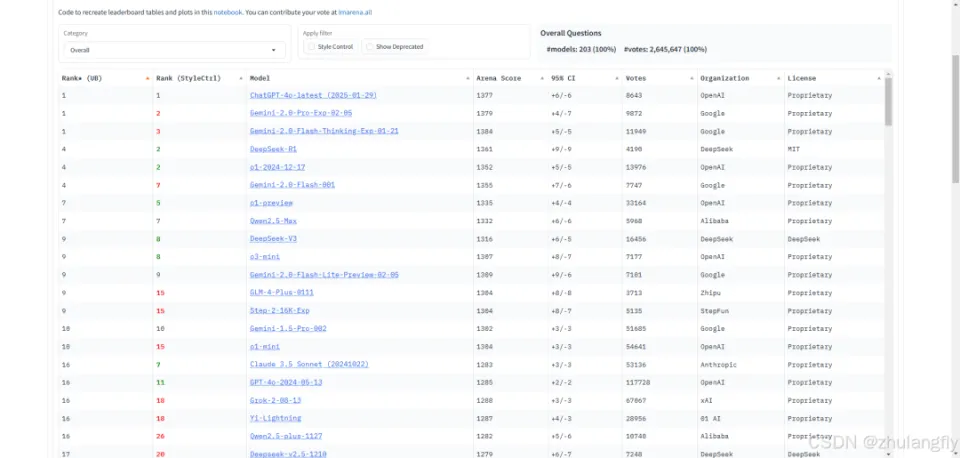960x458 pixels.
Task: Tick the Show Deprecated checkbox
Action: (x=370, y=47)
